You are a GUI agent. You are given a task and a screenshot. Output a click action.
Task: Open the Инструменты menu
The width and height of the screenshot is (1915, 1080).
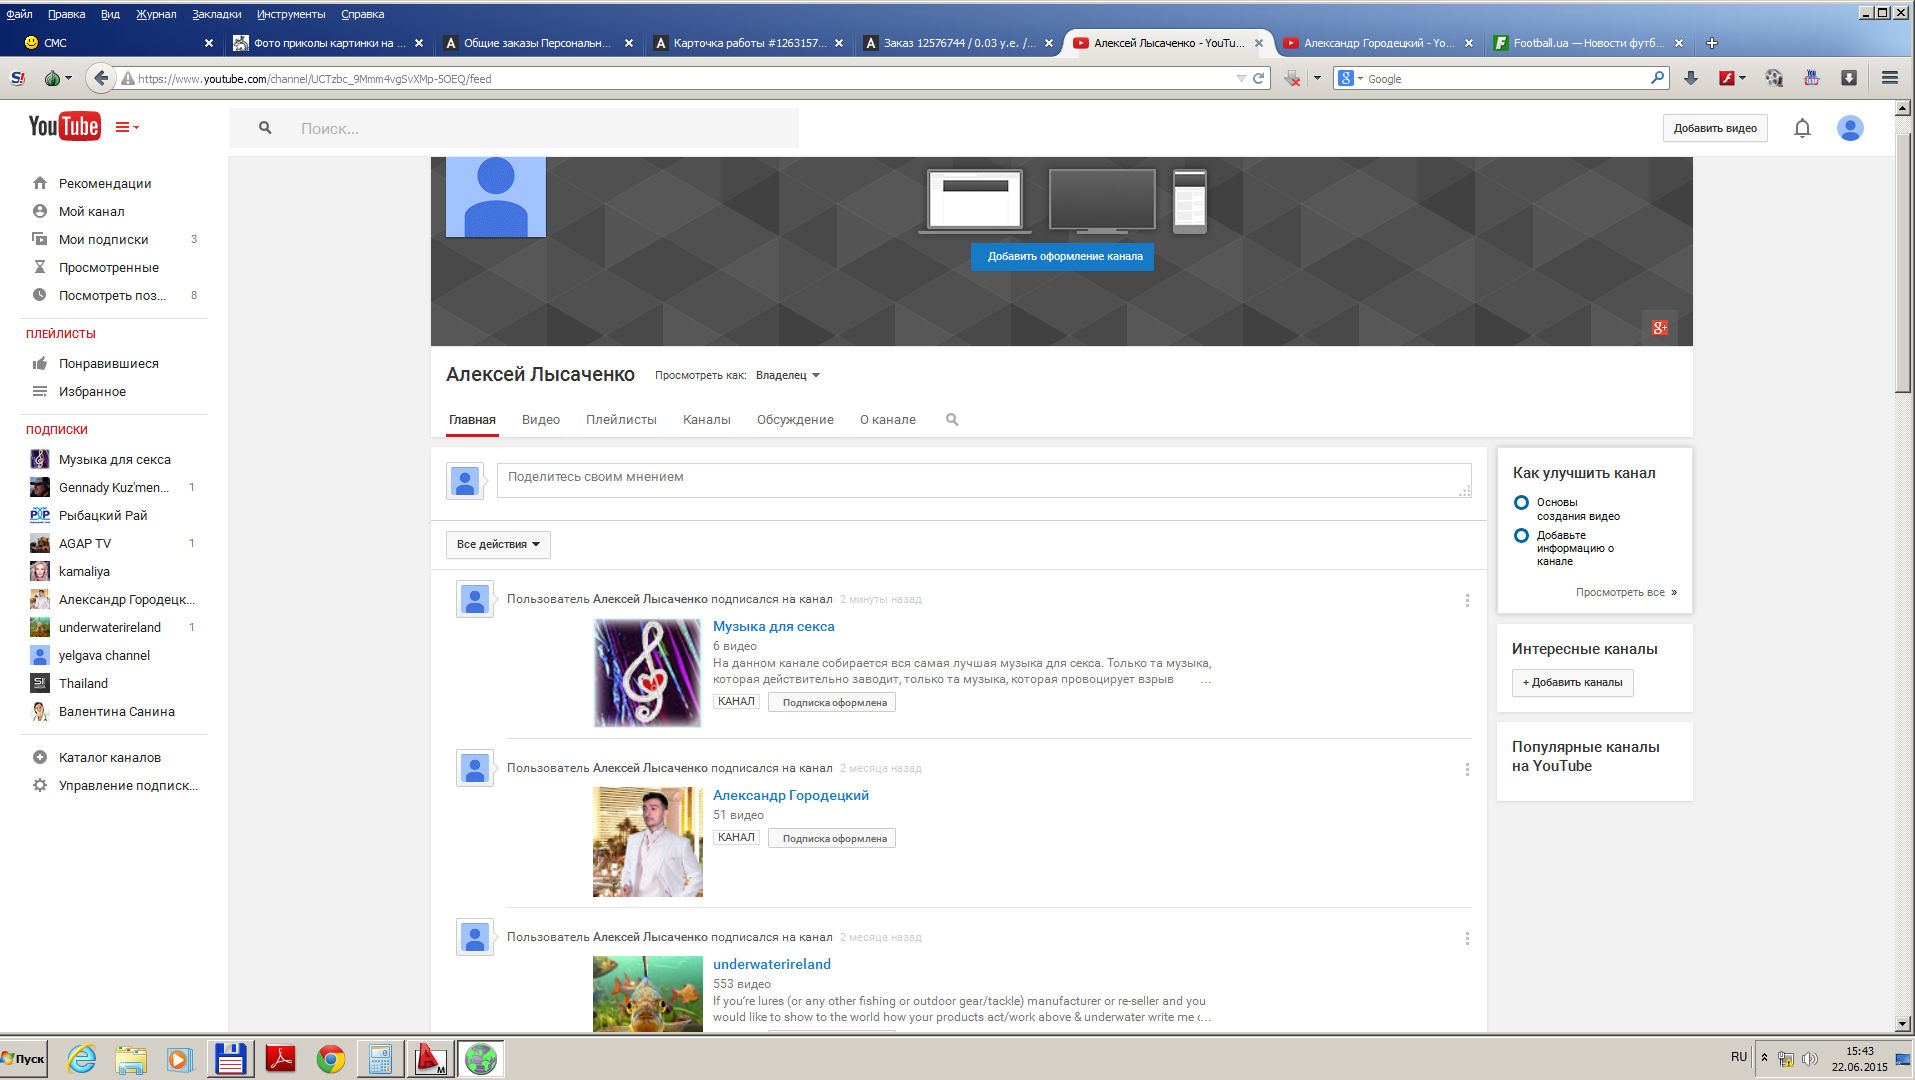291,14
